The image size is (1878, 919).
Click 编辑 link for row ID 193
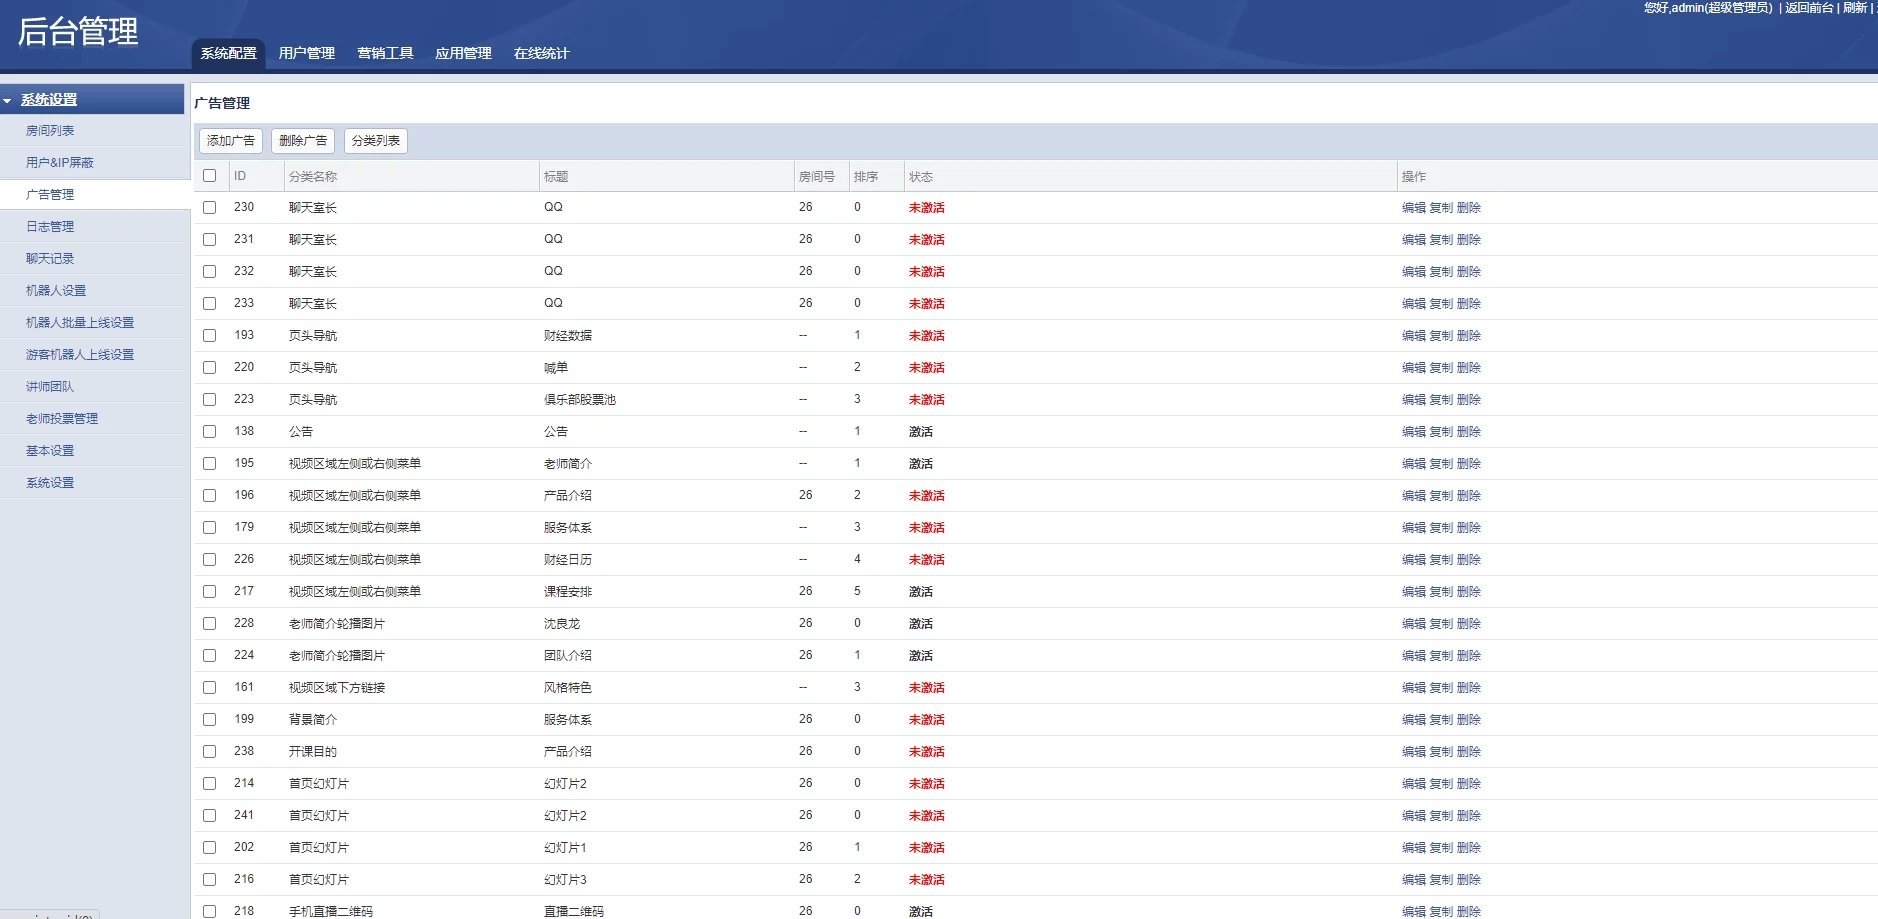point(1413,336)
